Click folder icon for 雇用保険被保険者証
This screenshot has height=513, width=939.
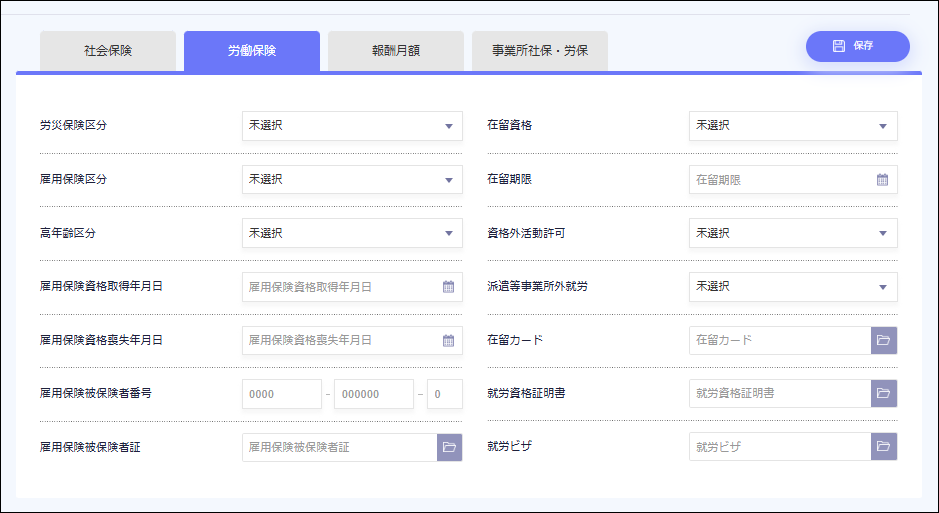tap(449, 447)
